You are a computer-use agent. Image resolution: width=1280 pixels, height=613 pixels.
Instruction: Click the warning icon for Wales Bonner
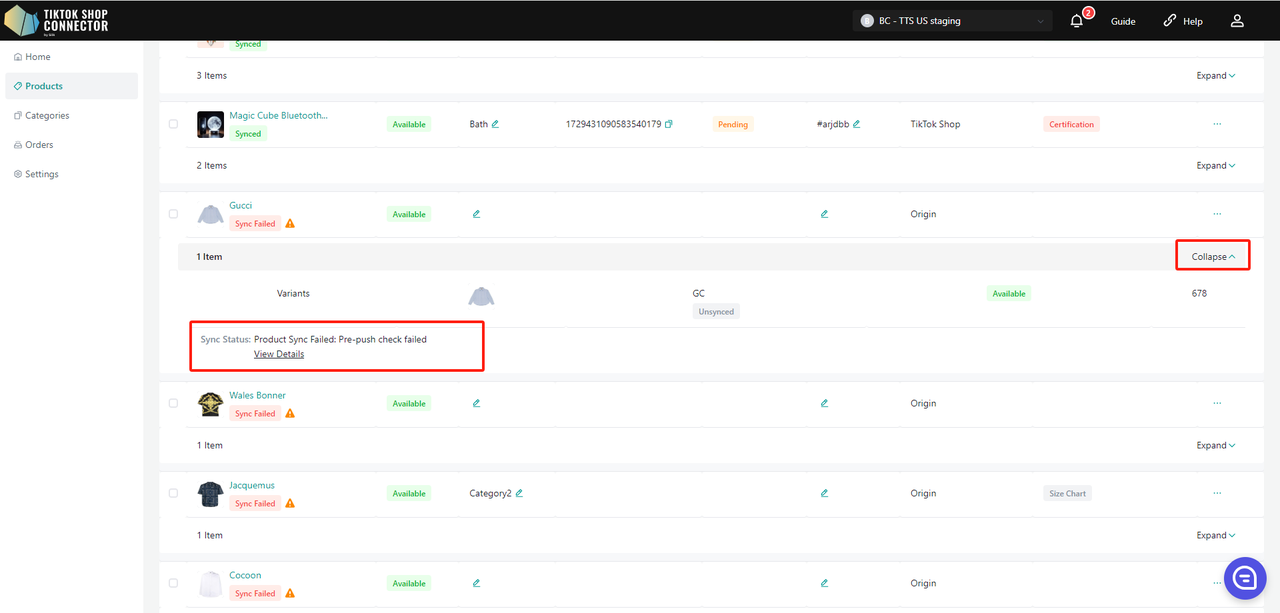point(290,414)
